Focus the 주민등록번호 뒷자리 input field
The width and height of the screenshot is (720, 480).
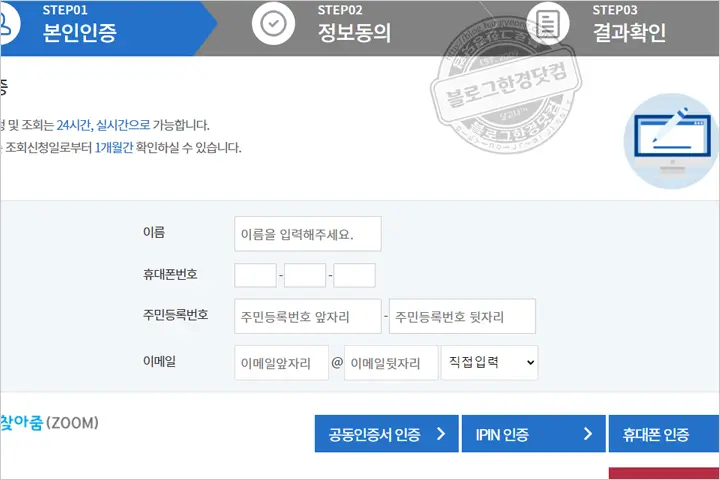pyautogui.click(x=462, y=316)
